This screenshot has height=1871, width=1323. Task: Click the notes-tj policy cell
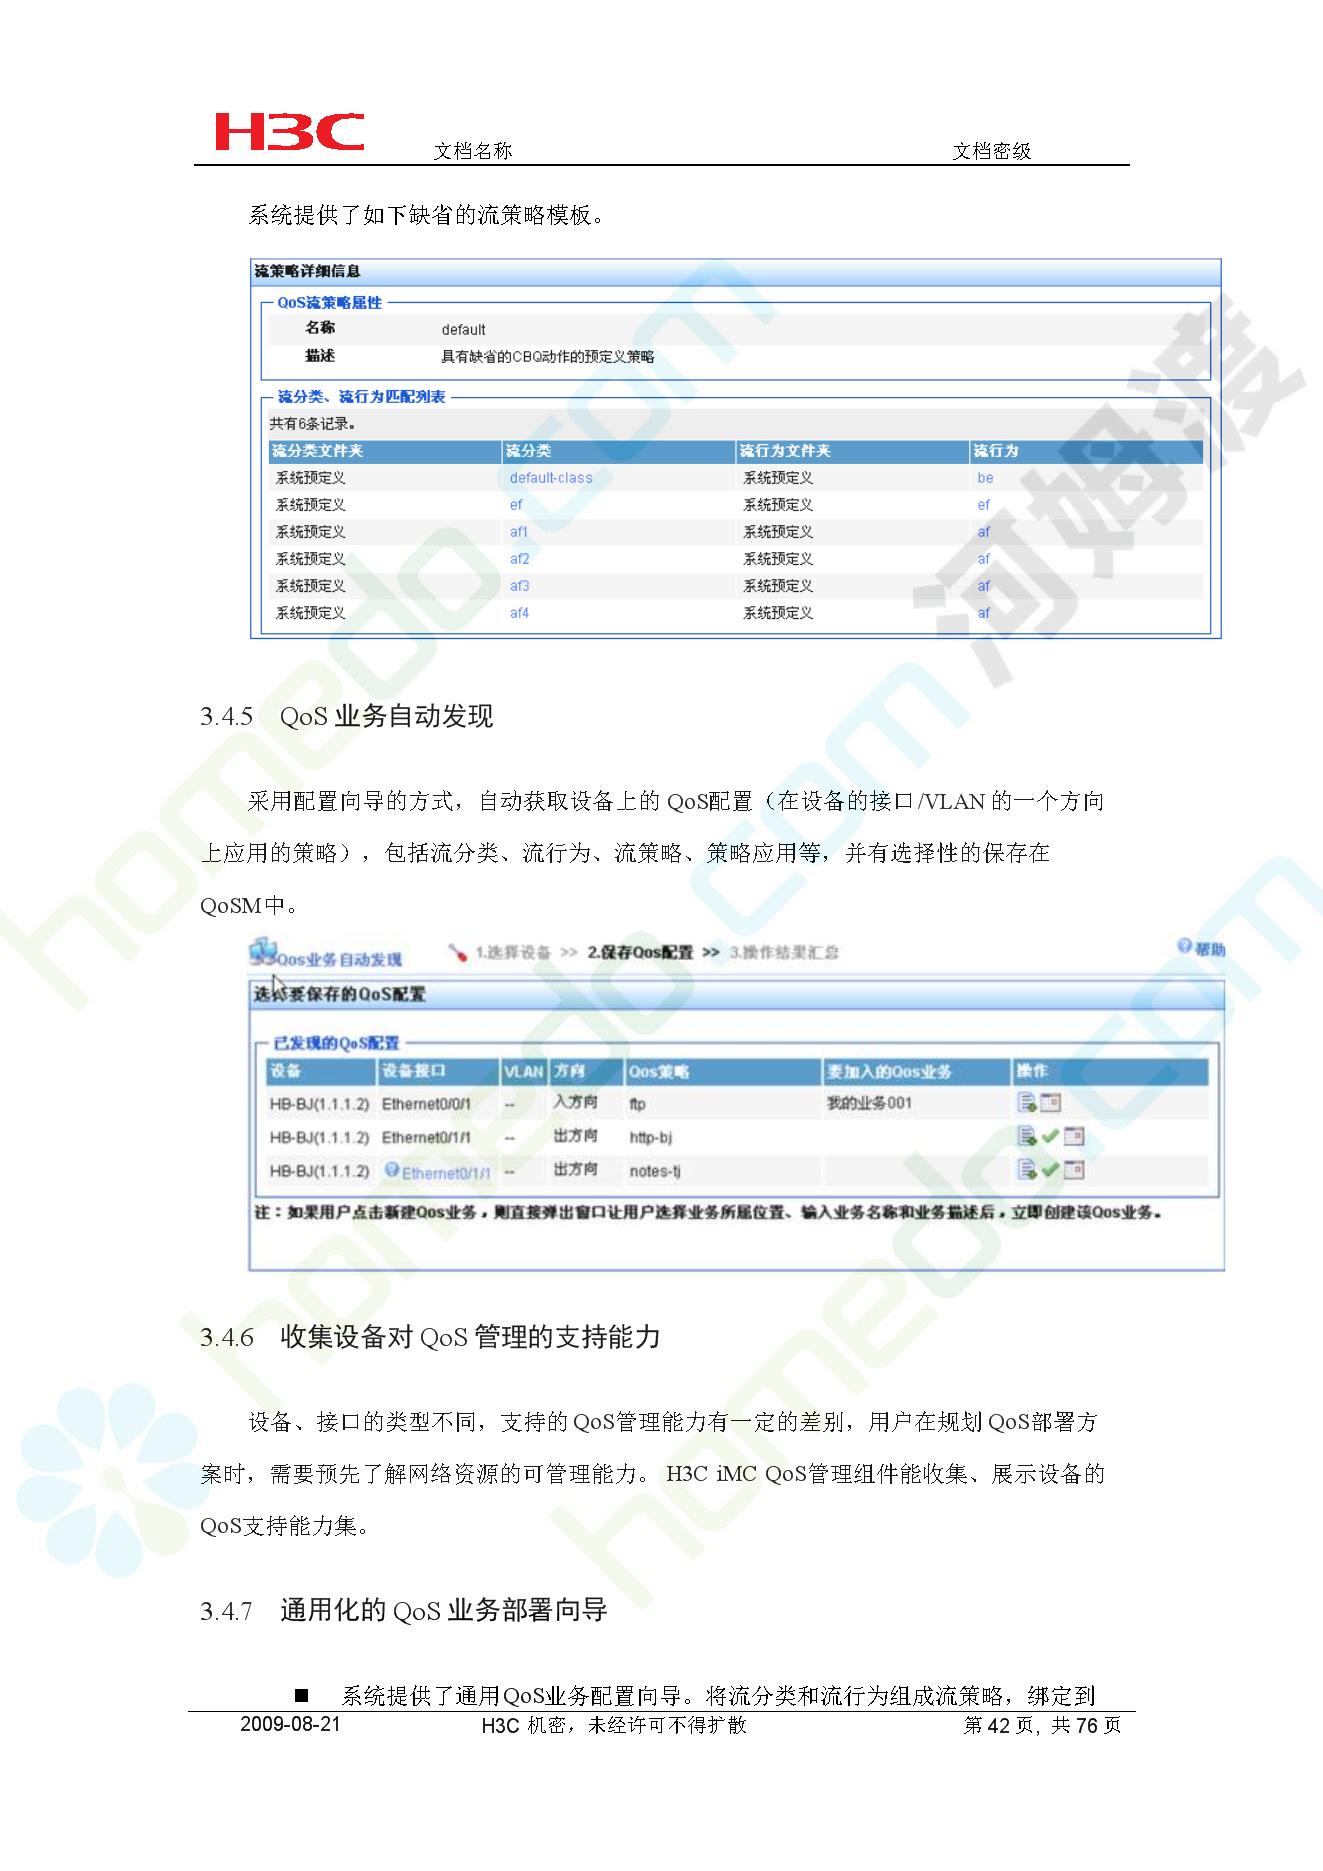[655, 1170]
